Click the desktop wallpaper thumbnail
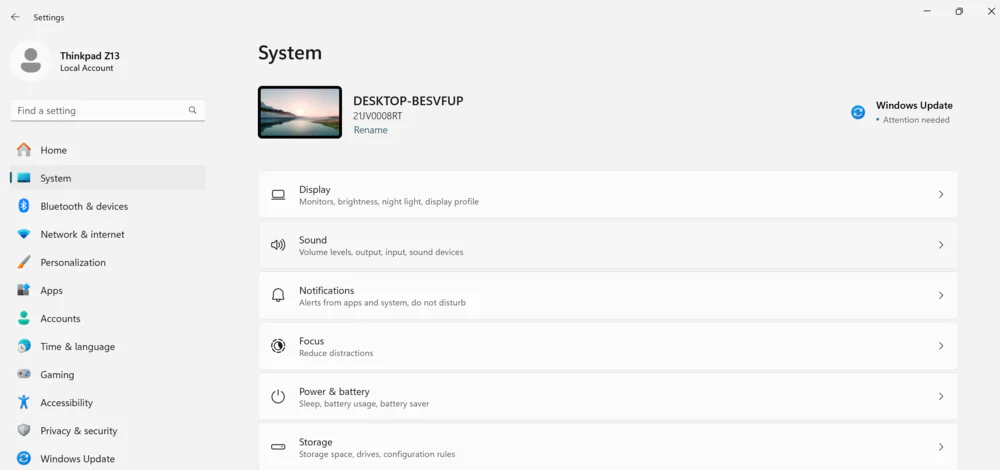The height and width of the screenshot is (470, 1000). point(300,112)
